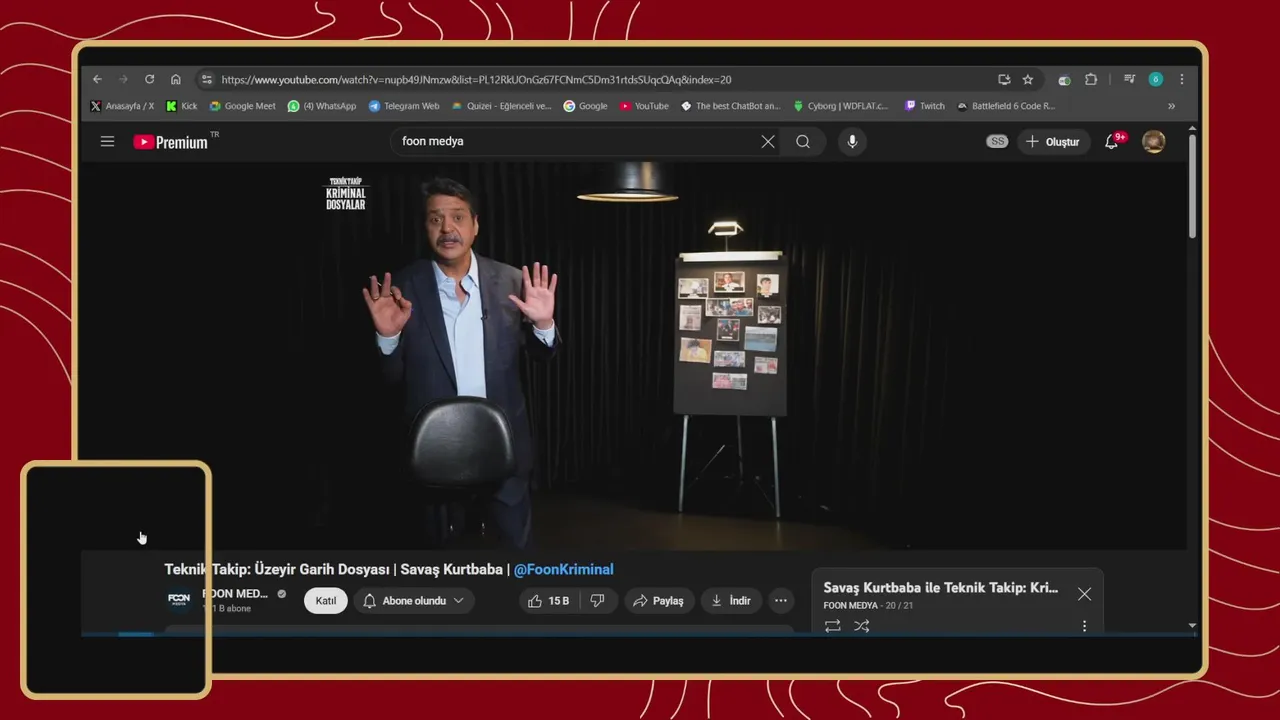Clear the search text with X
The width and height of the screenshot is (1280, 720).
pyautogui.click(x=768, y=142)
